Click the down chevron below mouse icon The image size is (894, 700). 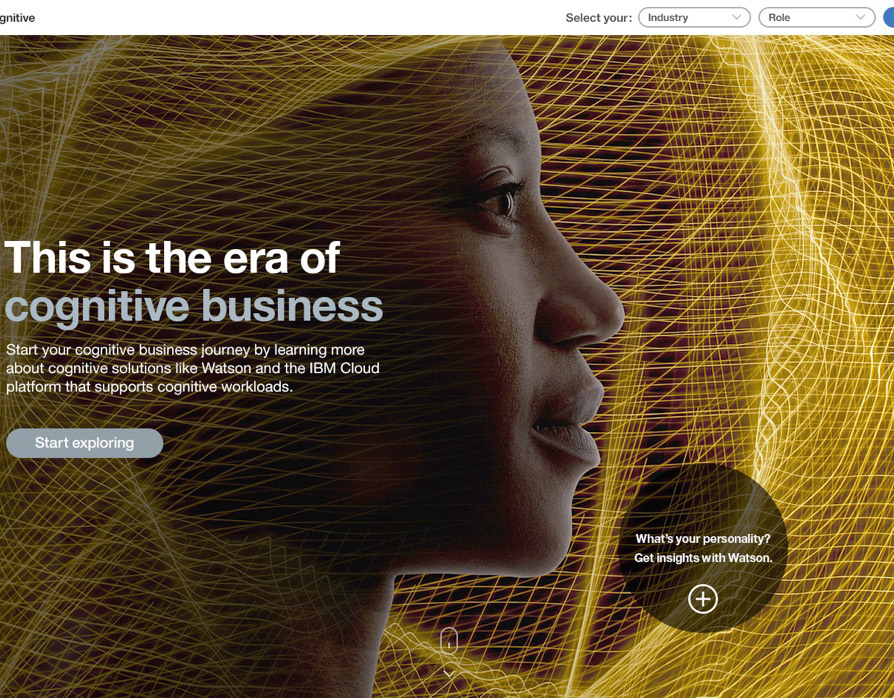click(x=449, y=674)
